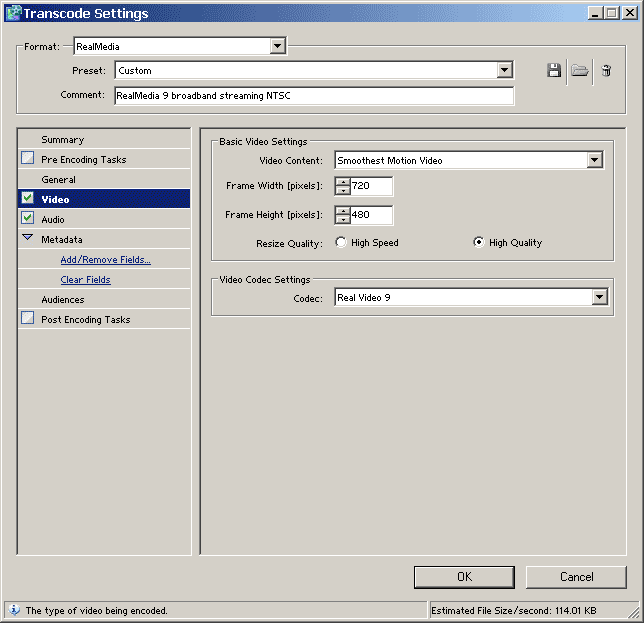This screenshot has height=623, width=644.
Task: Click the Clear Fields link
Action: [85, 280]
